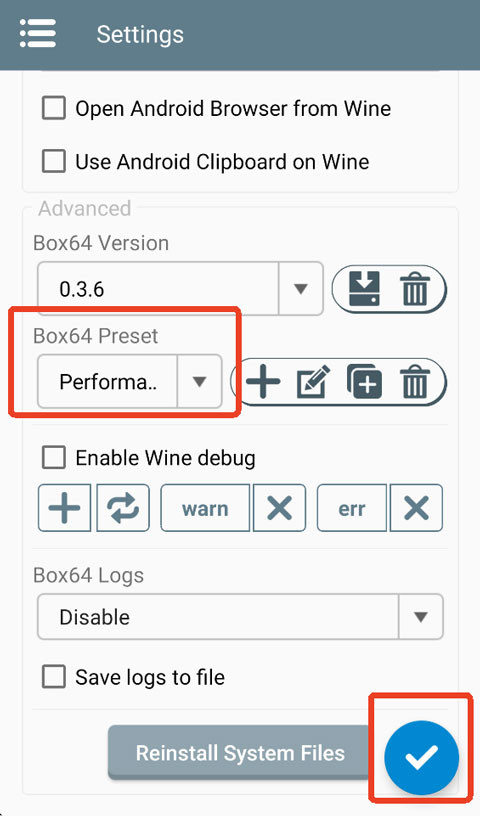Screen dimensions: 480x816
Task: Open the Box64 Logs Disable dropdown
Action: pos(240,617)
